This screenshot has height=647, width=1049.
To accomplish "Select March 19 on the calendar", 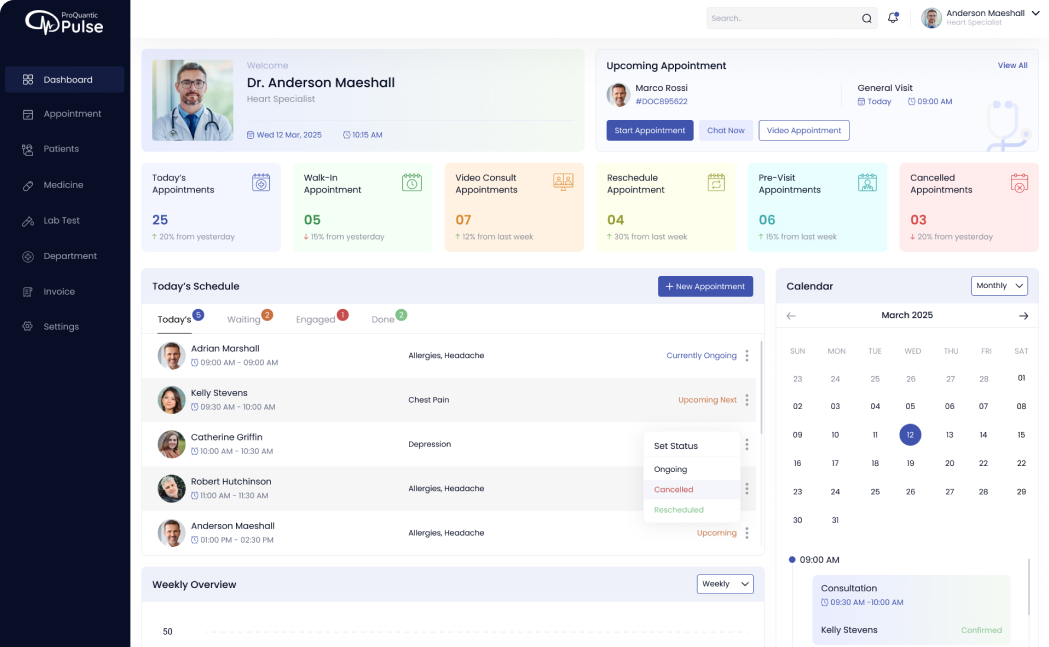I will click(910, 463).
